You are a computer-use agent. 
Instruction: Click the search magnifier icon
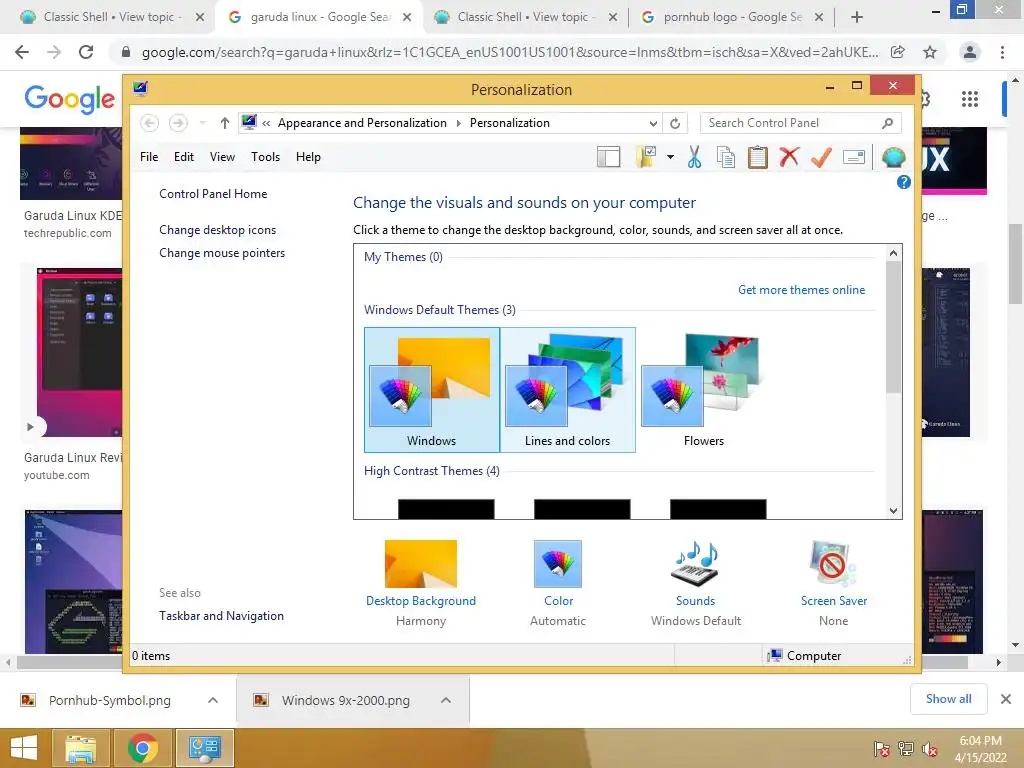click(887, 123)
